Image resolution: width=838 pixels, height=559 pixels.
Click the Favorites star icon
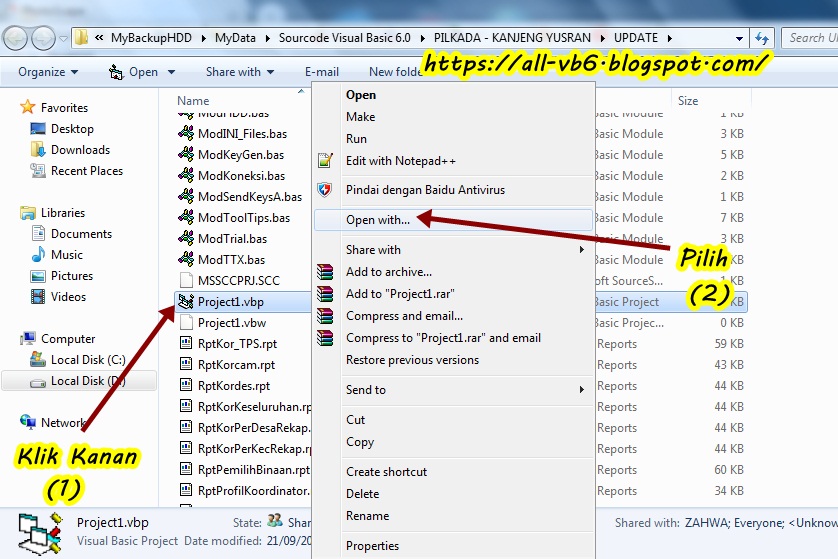pos(27,107)
